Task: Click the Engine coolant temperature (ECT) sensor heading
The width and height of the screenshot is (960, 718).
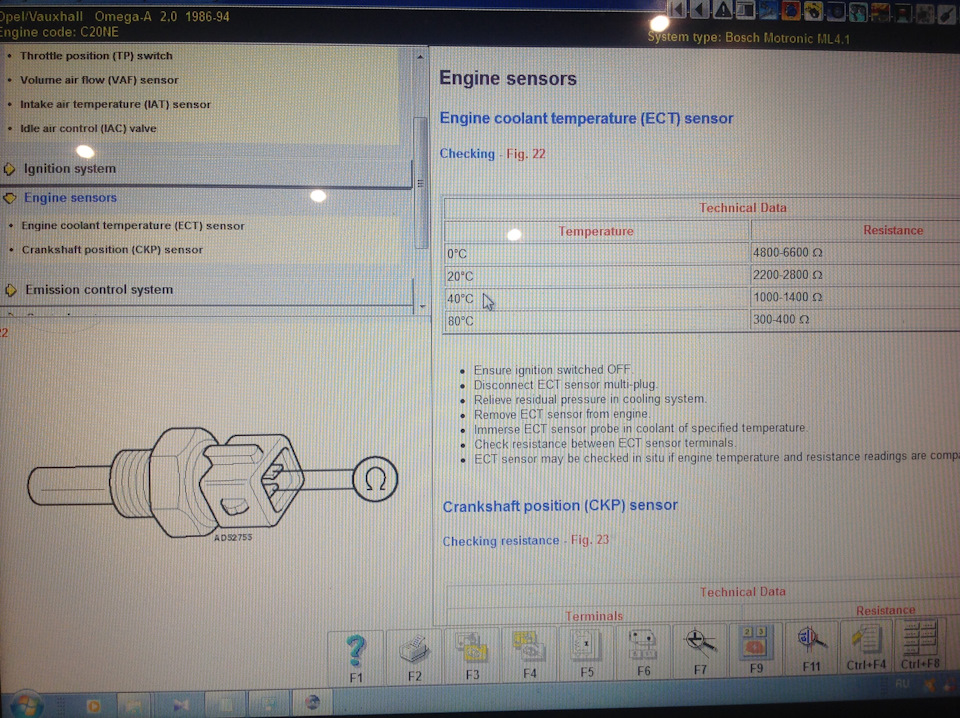Action: (587, 118)
